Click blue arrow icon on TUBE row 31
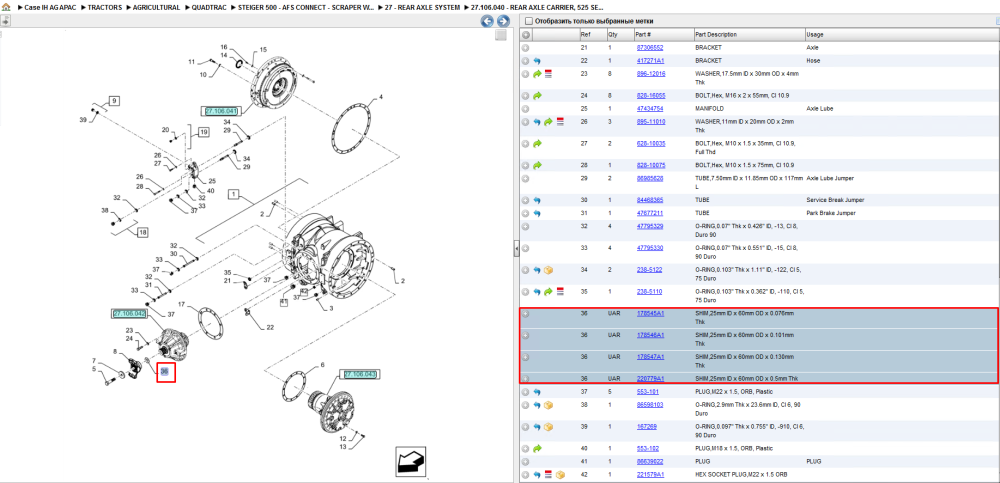The image size is (1000, 483). 537,213
